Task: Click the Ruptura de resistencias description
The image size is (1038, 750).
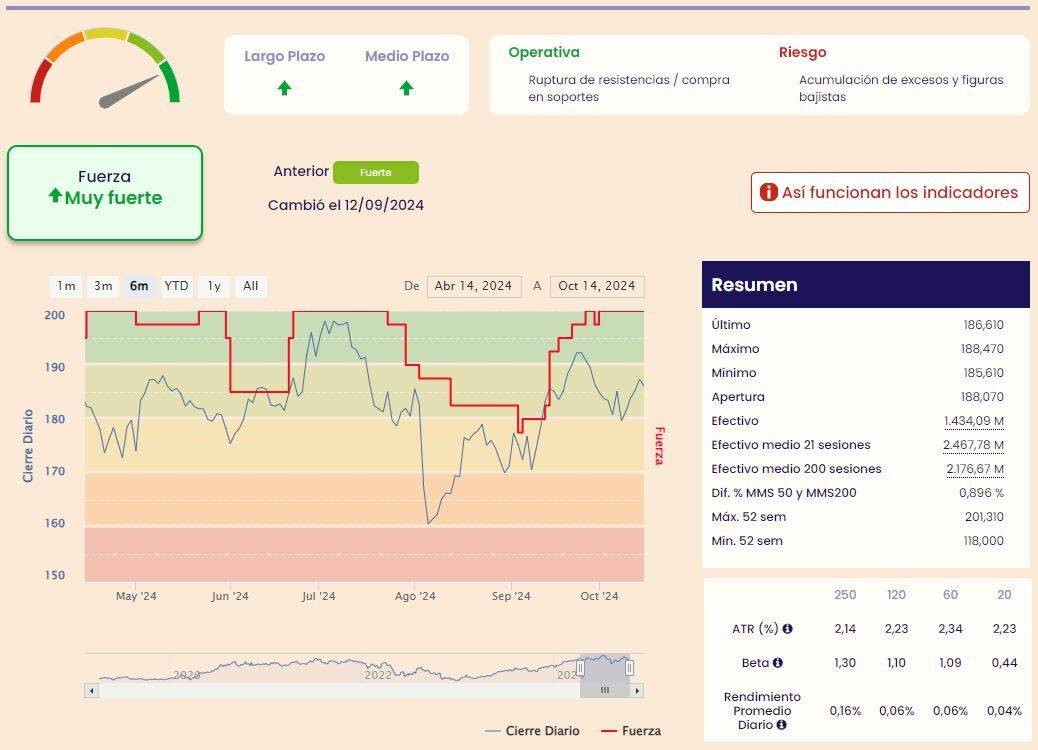Action: [x=629, y=88]
